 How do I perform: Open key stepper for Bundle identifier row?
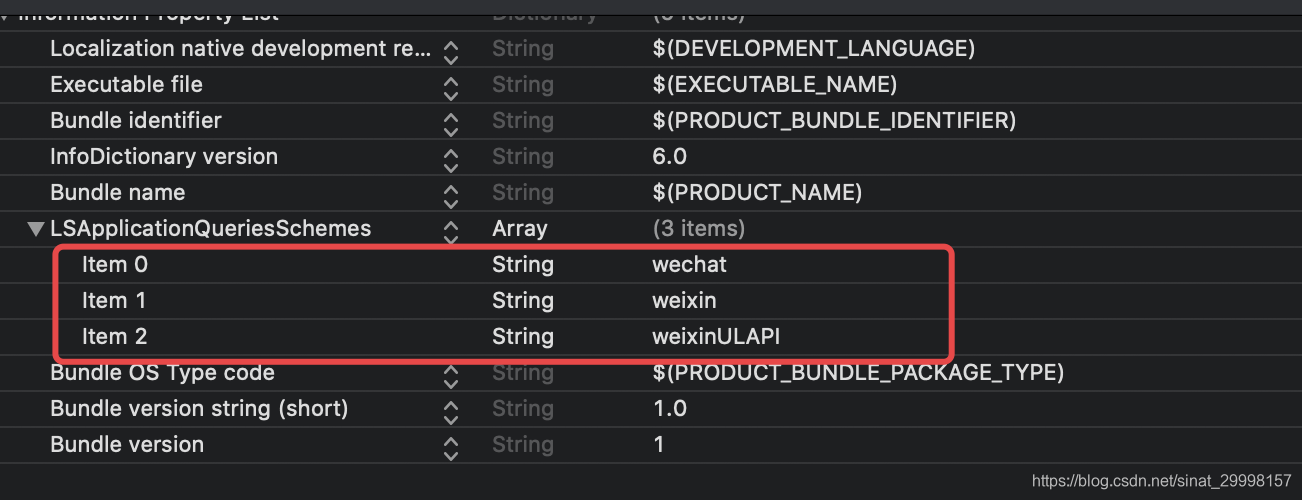point(451,122)
